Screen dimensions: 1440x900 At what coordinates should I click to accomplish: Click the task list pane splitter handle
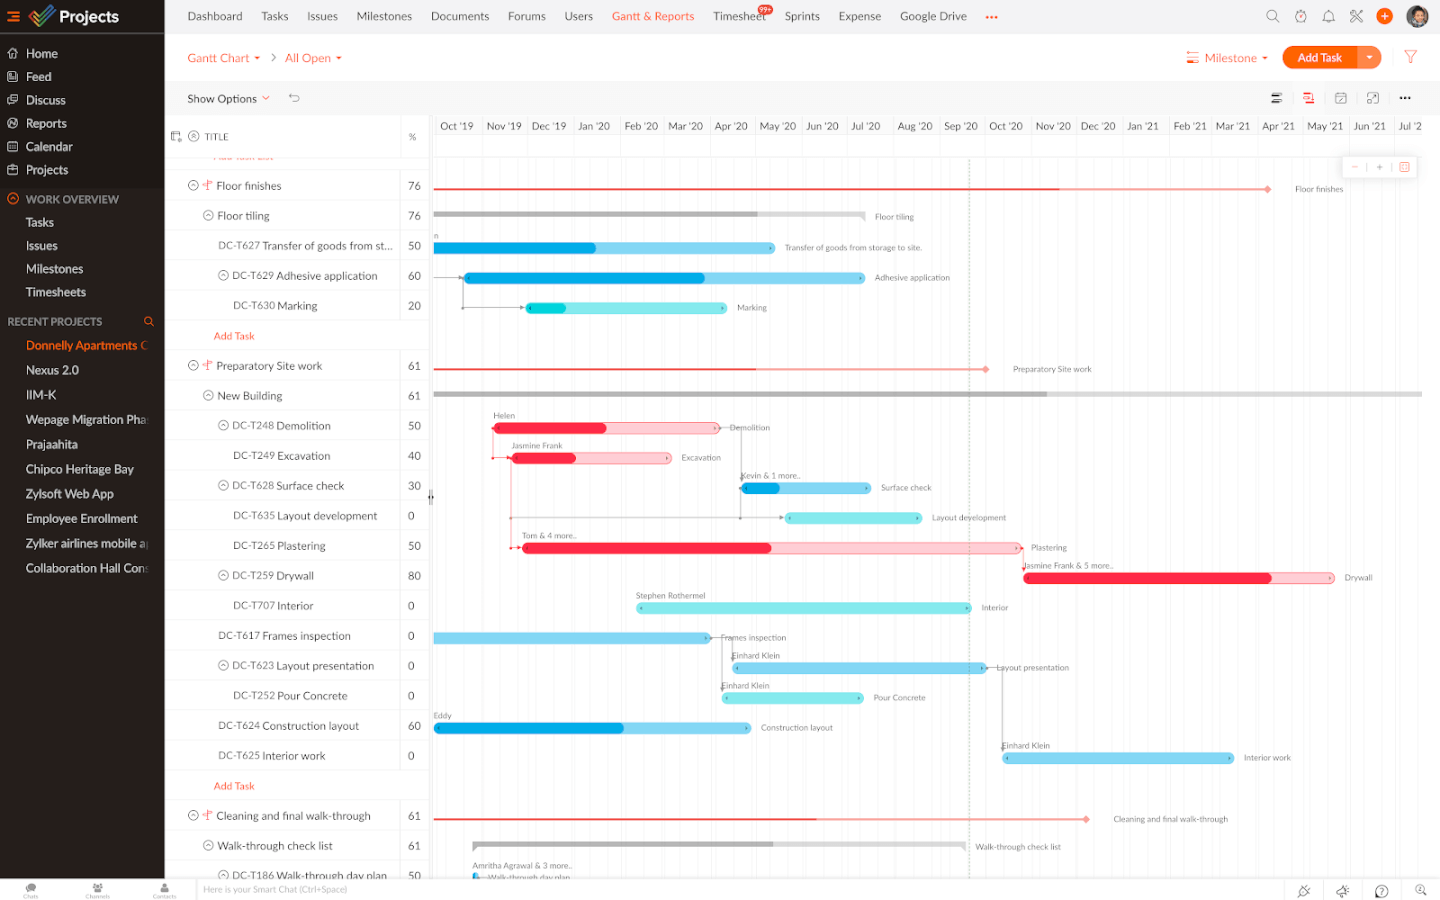click(x=431, y=497)
